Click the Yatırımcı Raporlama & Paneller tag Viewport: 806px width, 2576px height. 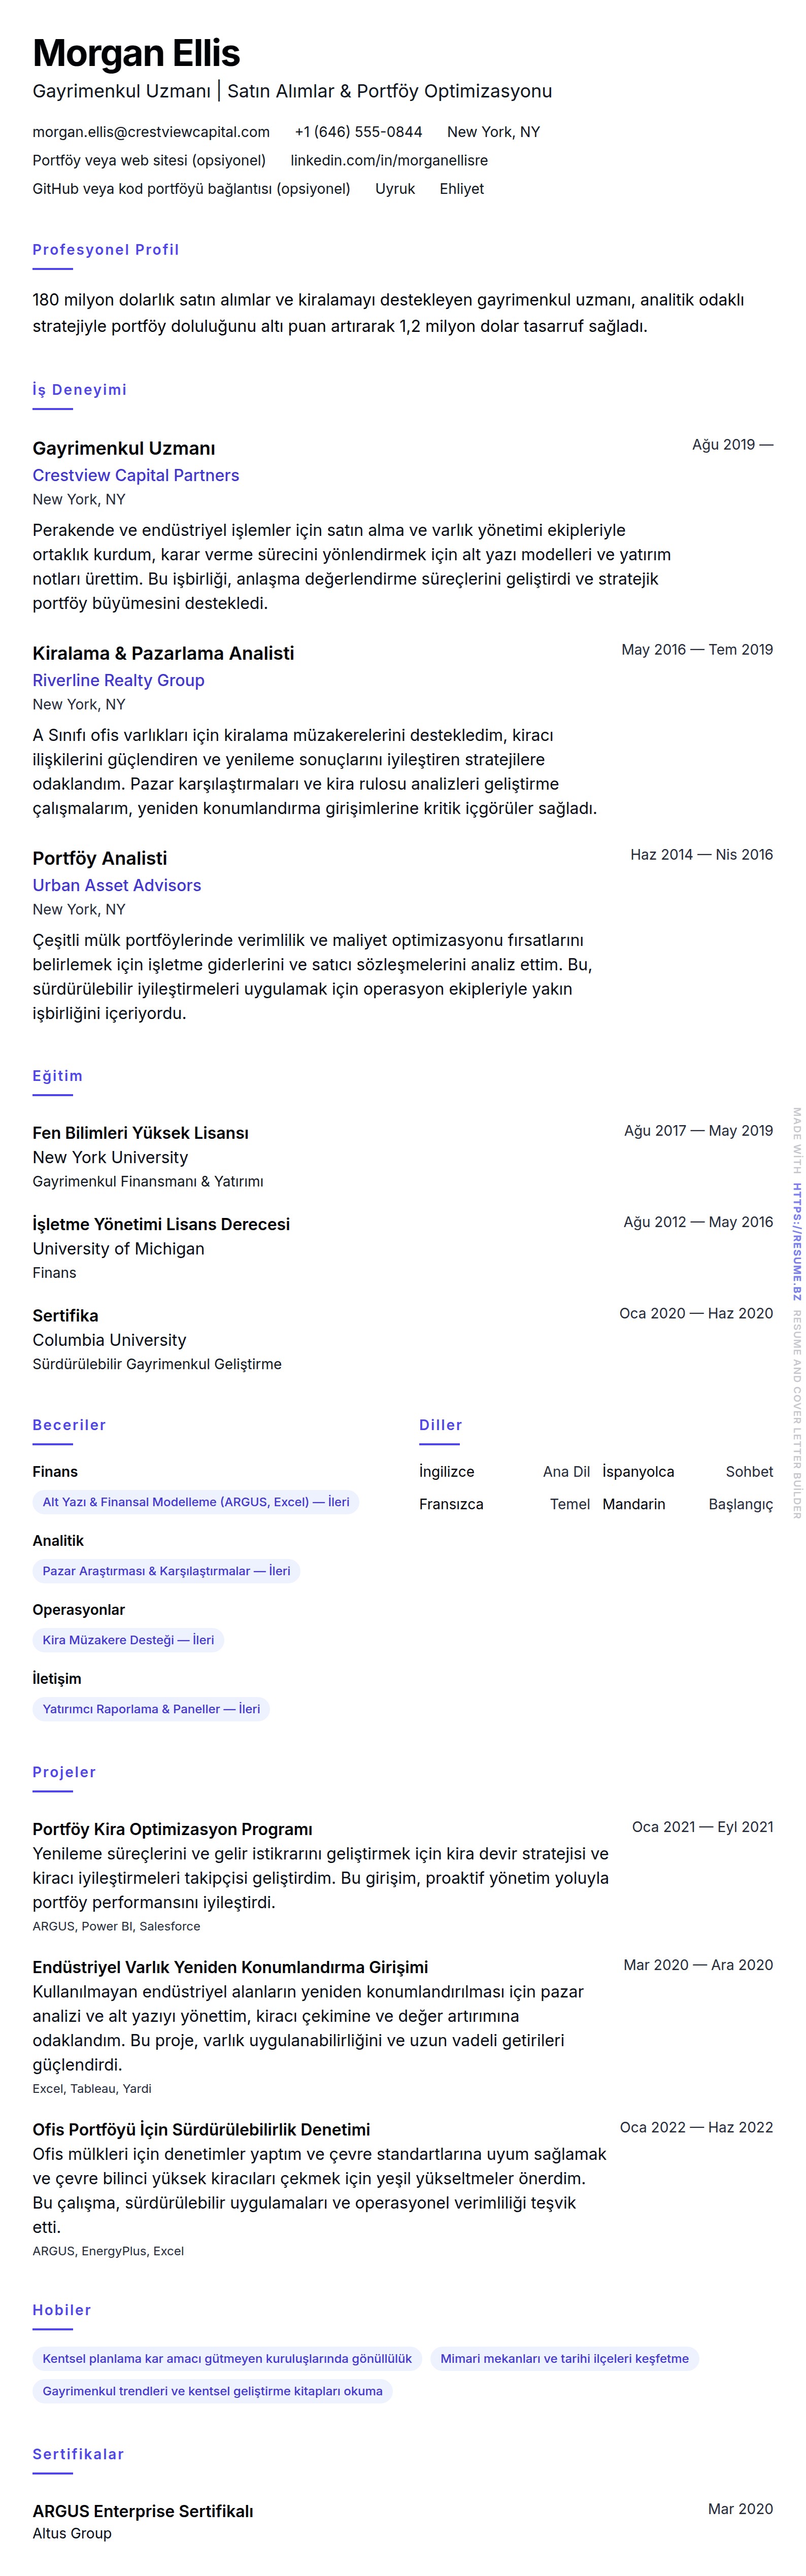coord(151,1709)
